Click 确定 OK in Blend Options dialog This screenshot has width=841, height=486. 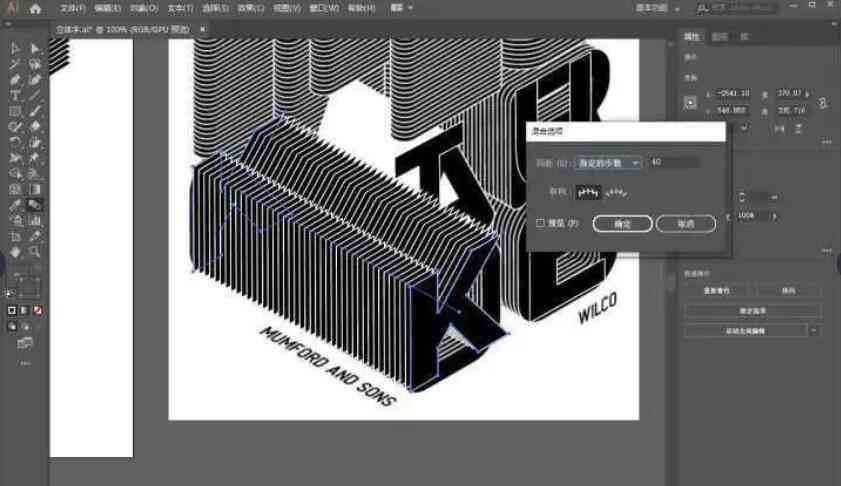[622, 224]
